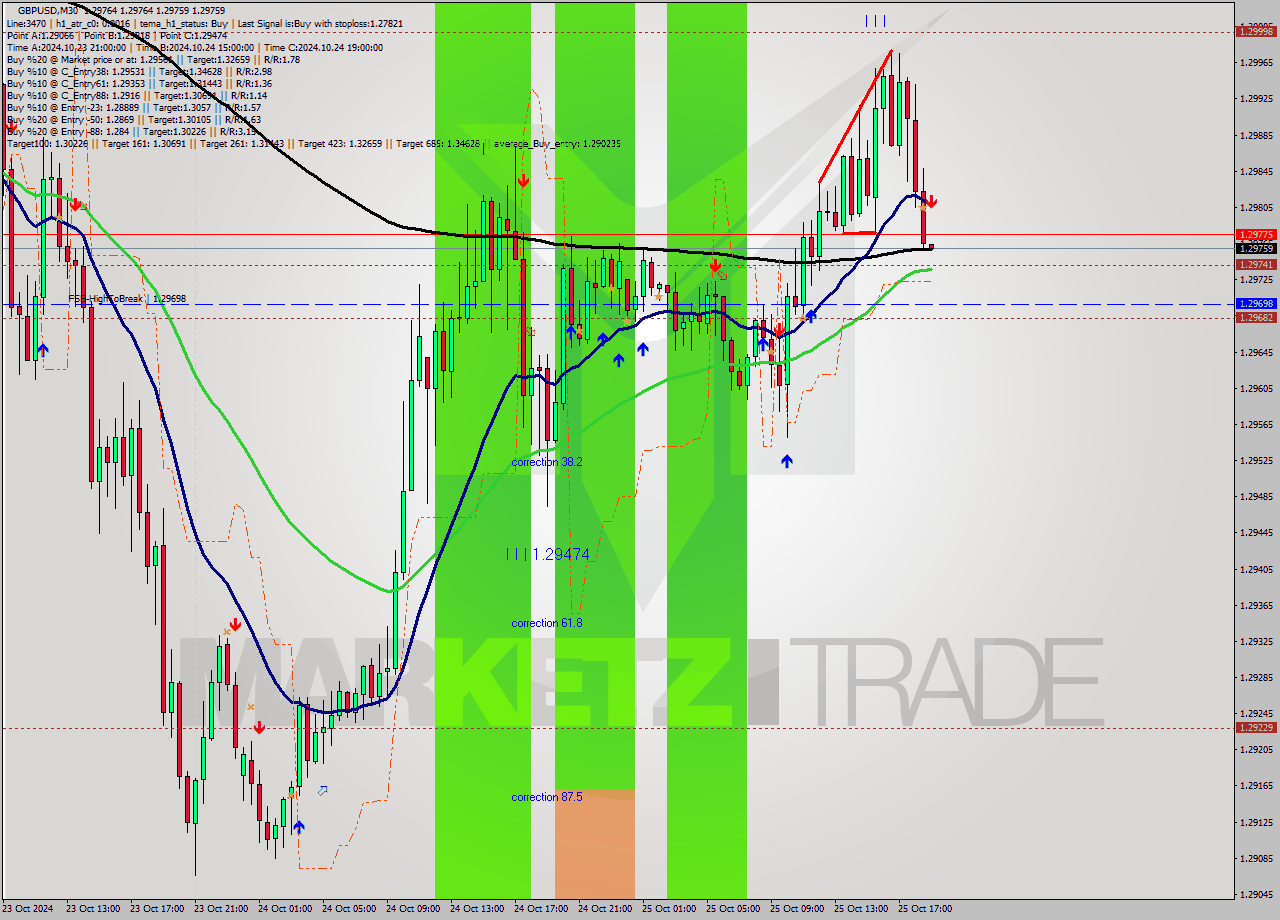Image resolution: width=1280 pixels, height=920 pixels.
Task: Click the red sell arrow beside the latest candle
Action: (x=931, y=202)
